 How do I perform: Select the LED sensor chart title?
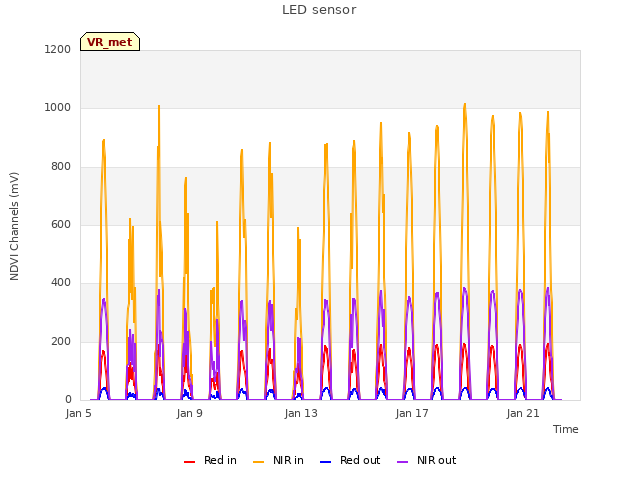[319, 10]
